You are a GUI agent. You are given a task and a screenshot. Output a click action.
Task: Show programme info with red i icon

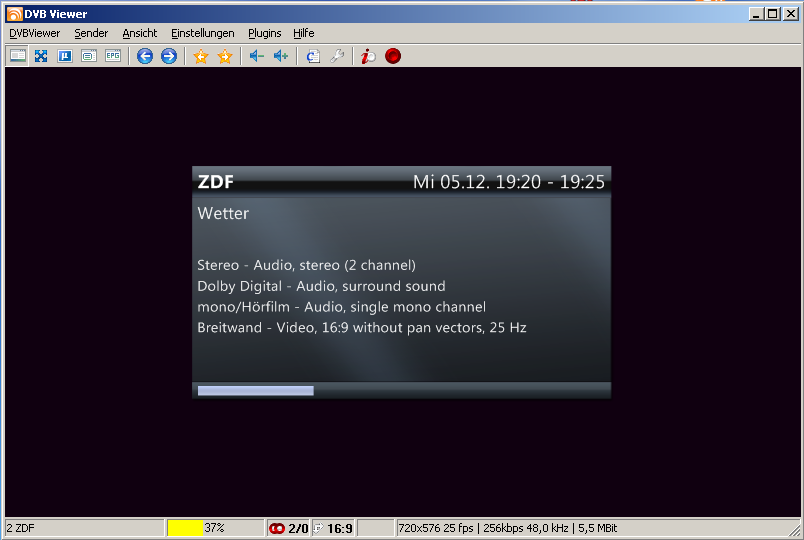[368, 56]
